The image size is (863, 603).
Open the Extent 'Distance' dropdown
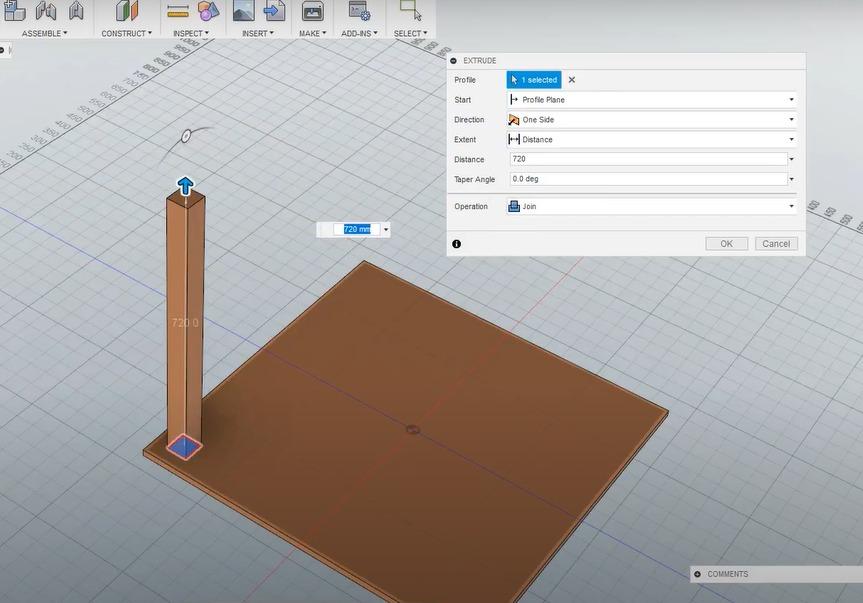(651, 139)
